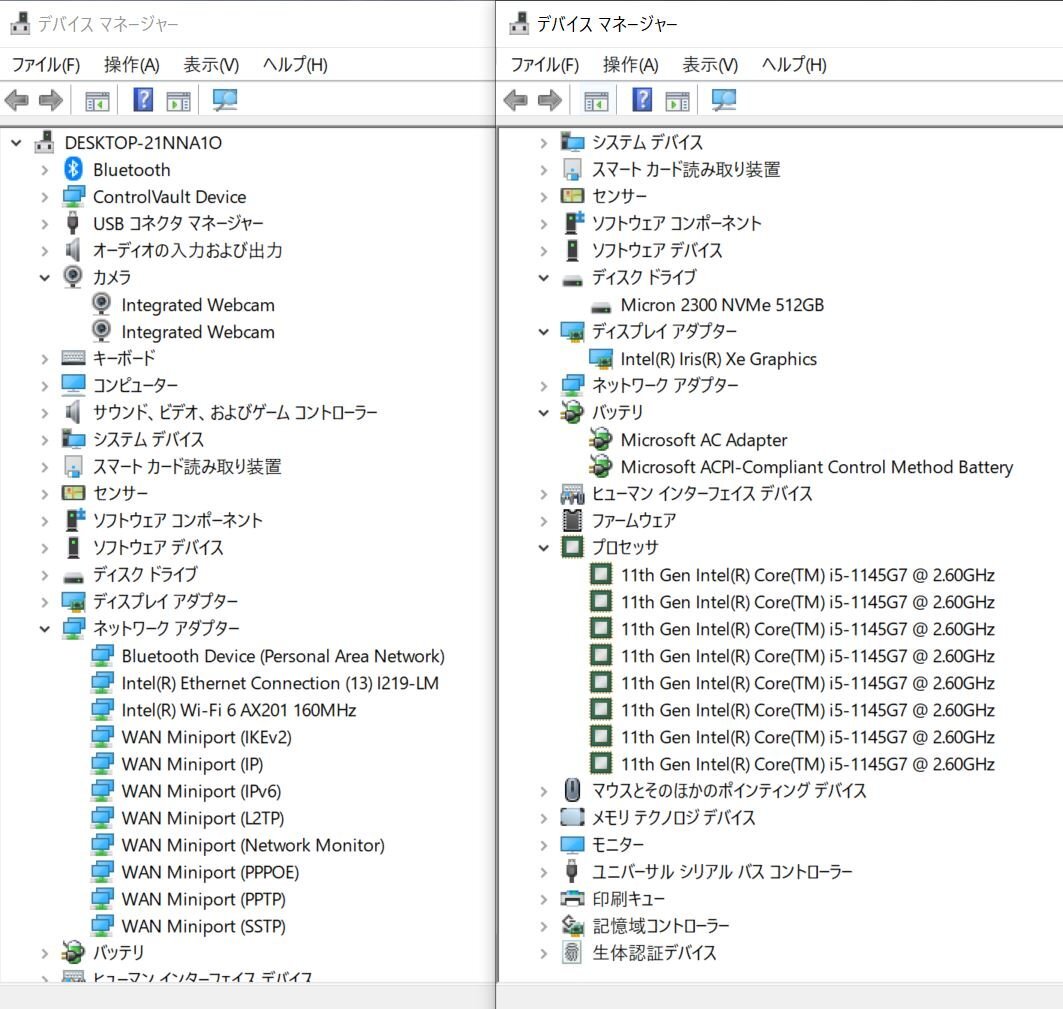Collapse バッテリ category in right window

(544, 412)
